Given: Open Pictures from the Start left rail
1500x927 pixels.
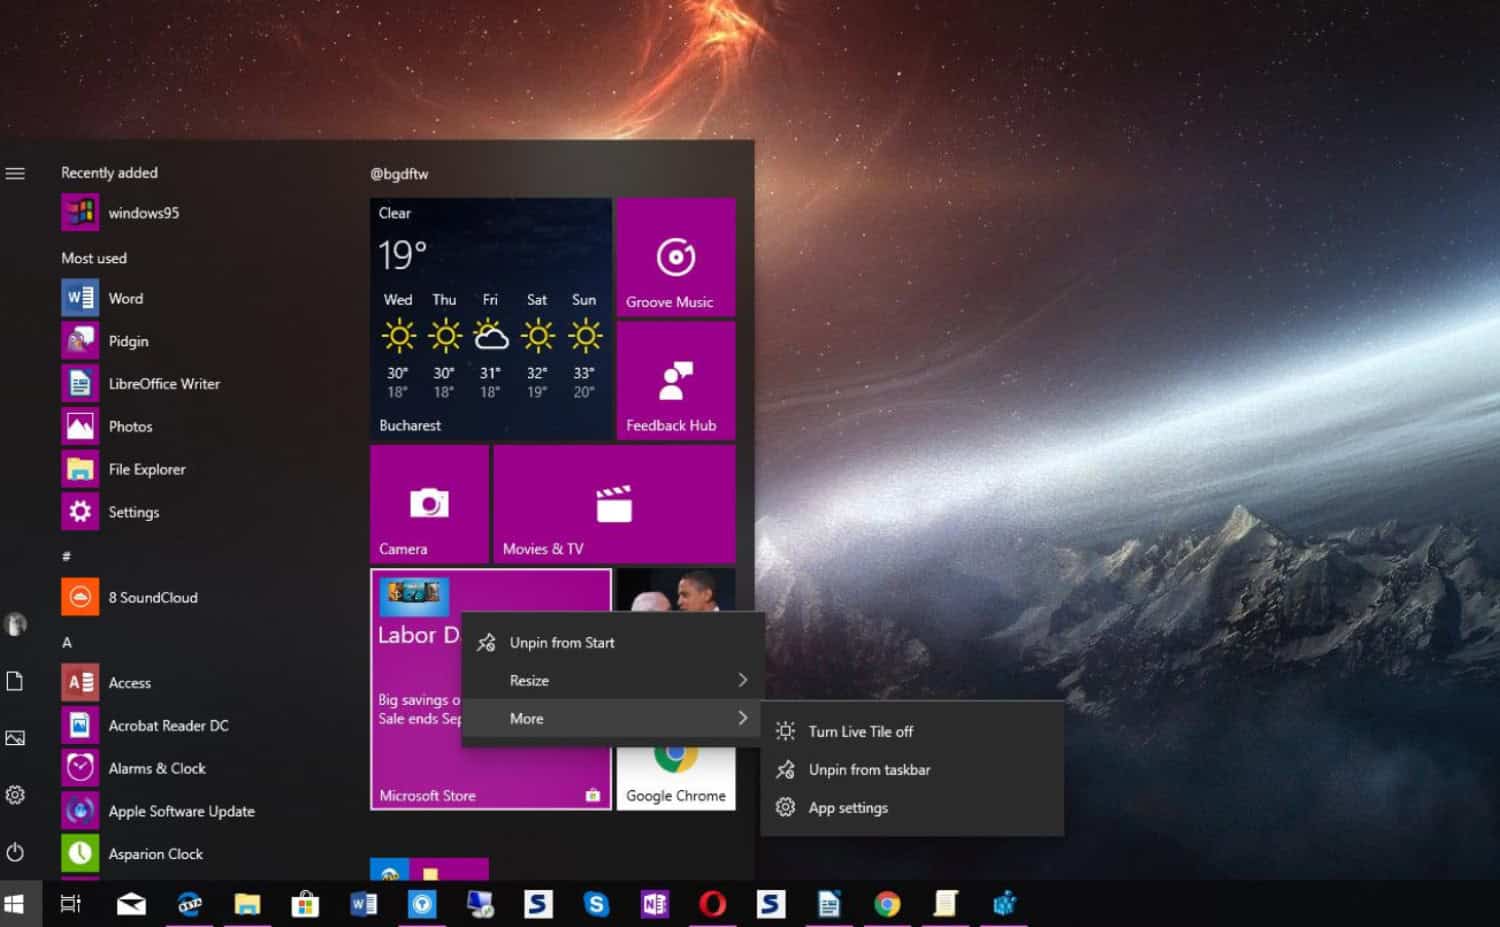Looking at the screenshot, I should tap(15, 738).
